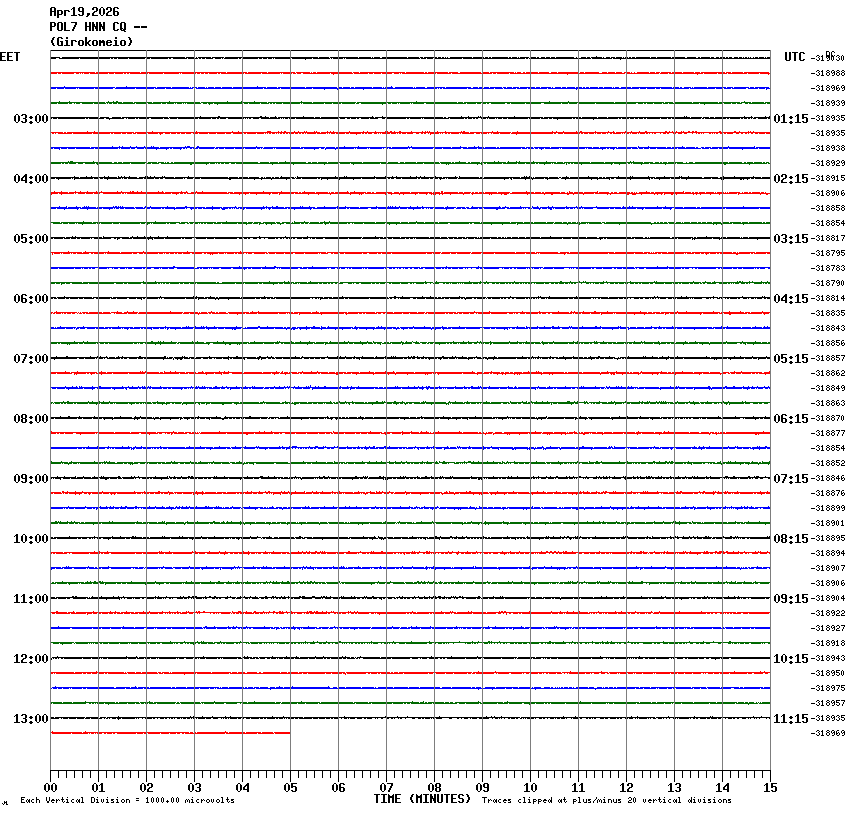
Task: Click the TIME (MINUTES) axis title
Action: (x=422, y=799)
